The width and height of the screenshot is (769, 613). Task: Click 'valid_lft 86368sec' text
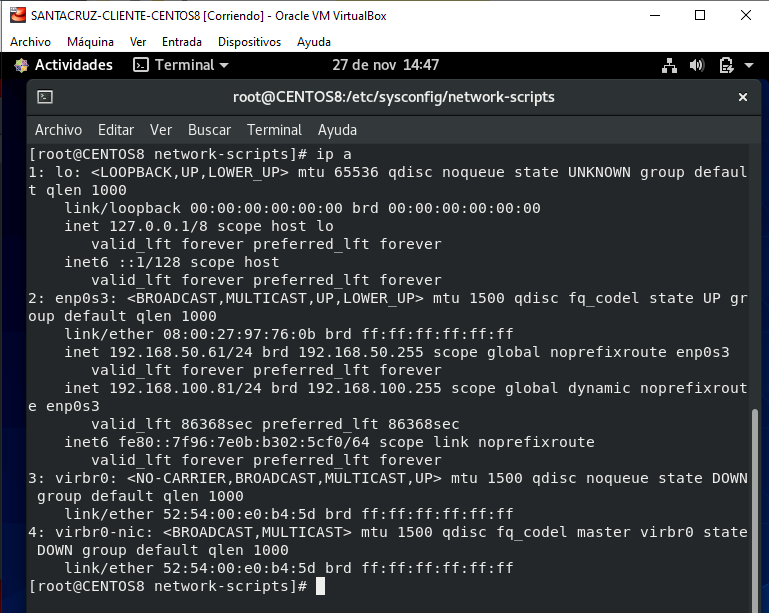[x=172, y=424]
